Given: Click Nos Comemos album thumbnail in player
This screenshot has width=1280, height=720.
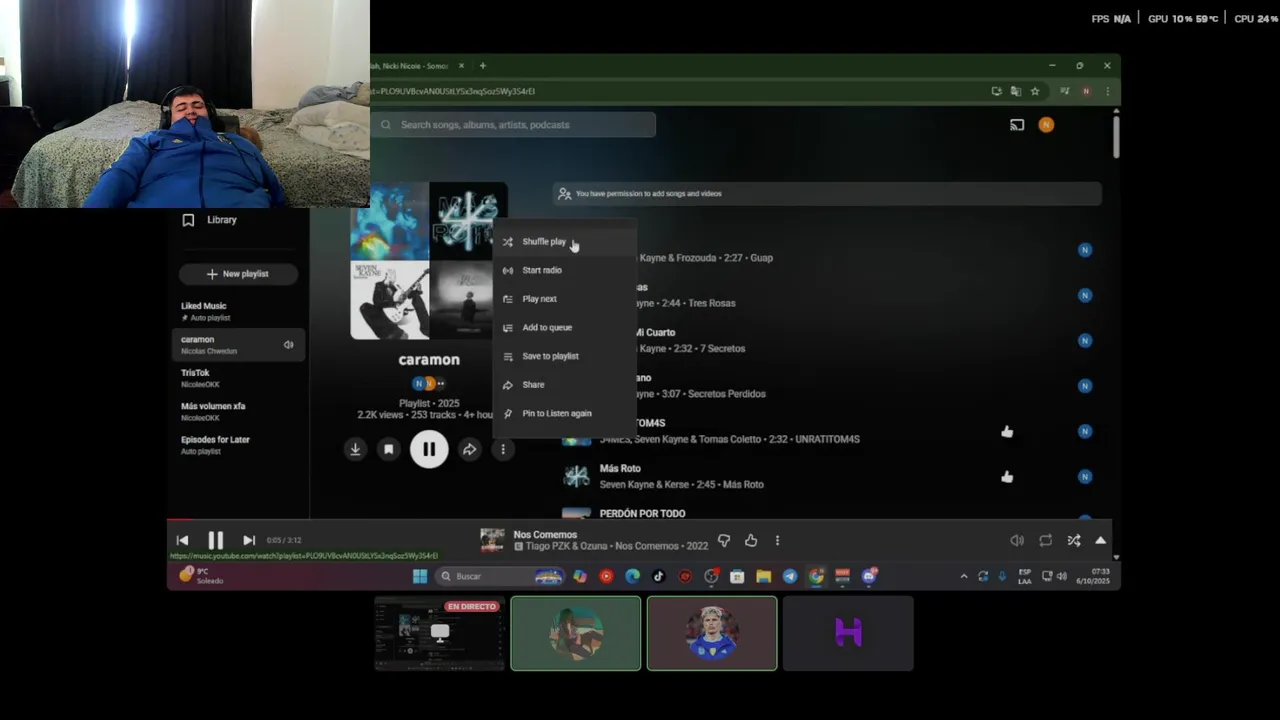Looking at the screenshot, I should tap(492, 540).
